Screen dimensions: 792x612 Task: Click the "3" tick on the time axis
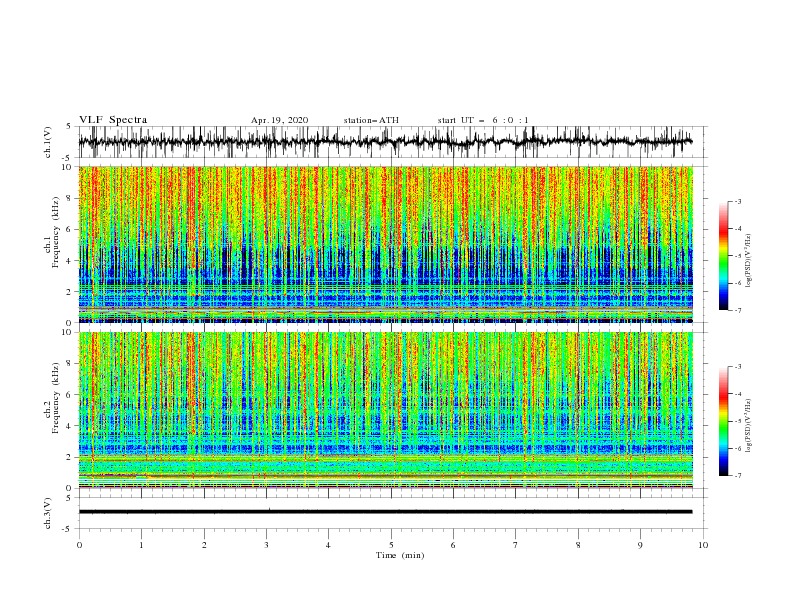pyautogui.click(x=266, y=545)
